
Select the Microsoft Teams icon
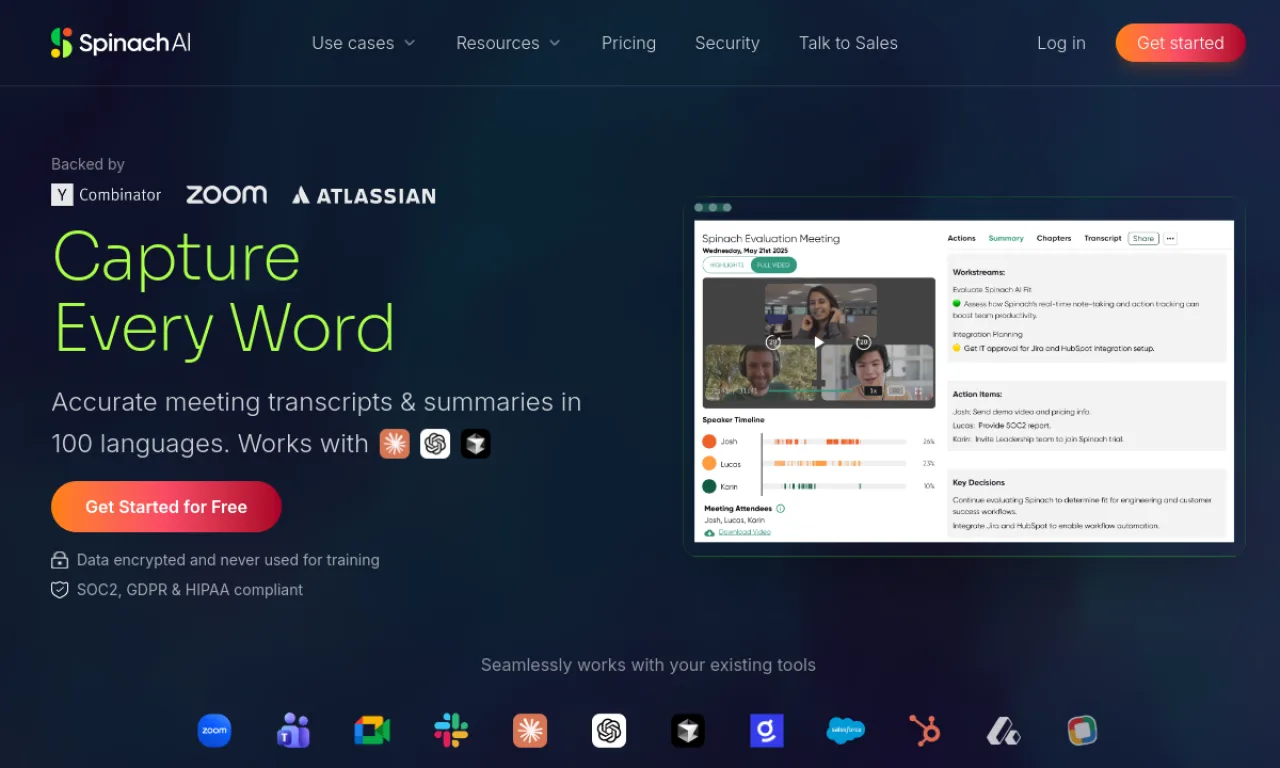pyautogui.click(x=293, y=731)
